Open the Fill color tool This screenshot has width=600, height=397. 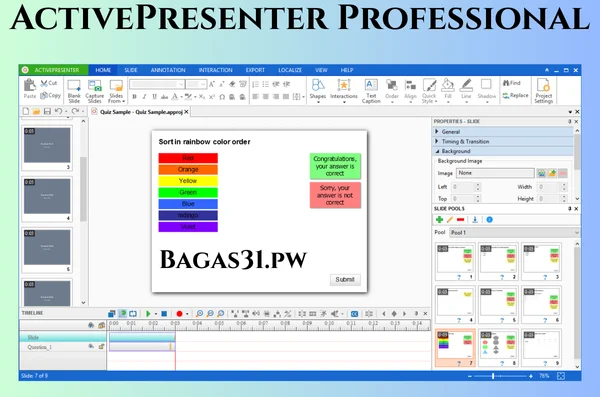coord(448,91)
